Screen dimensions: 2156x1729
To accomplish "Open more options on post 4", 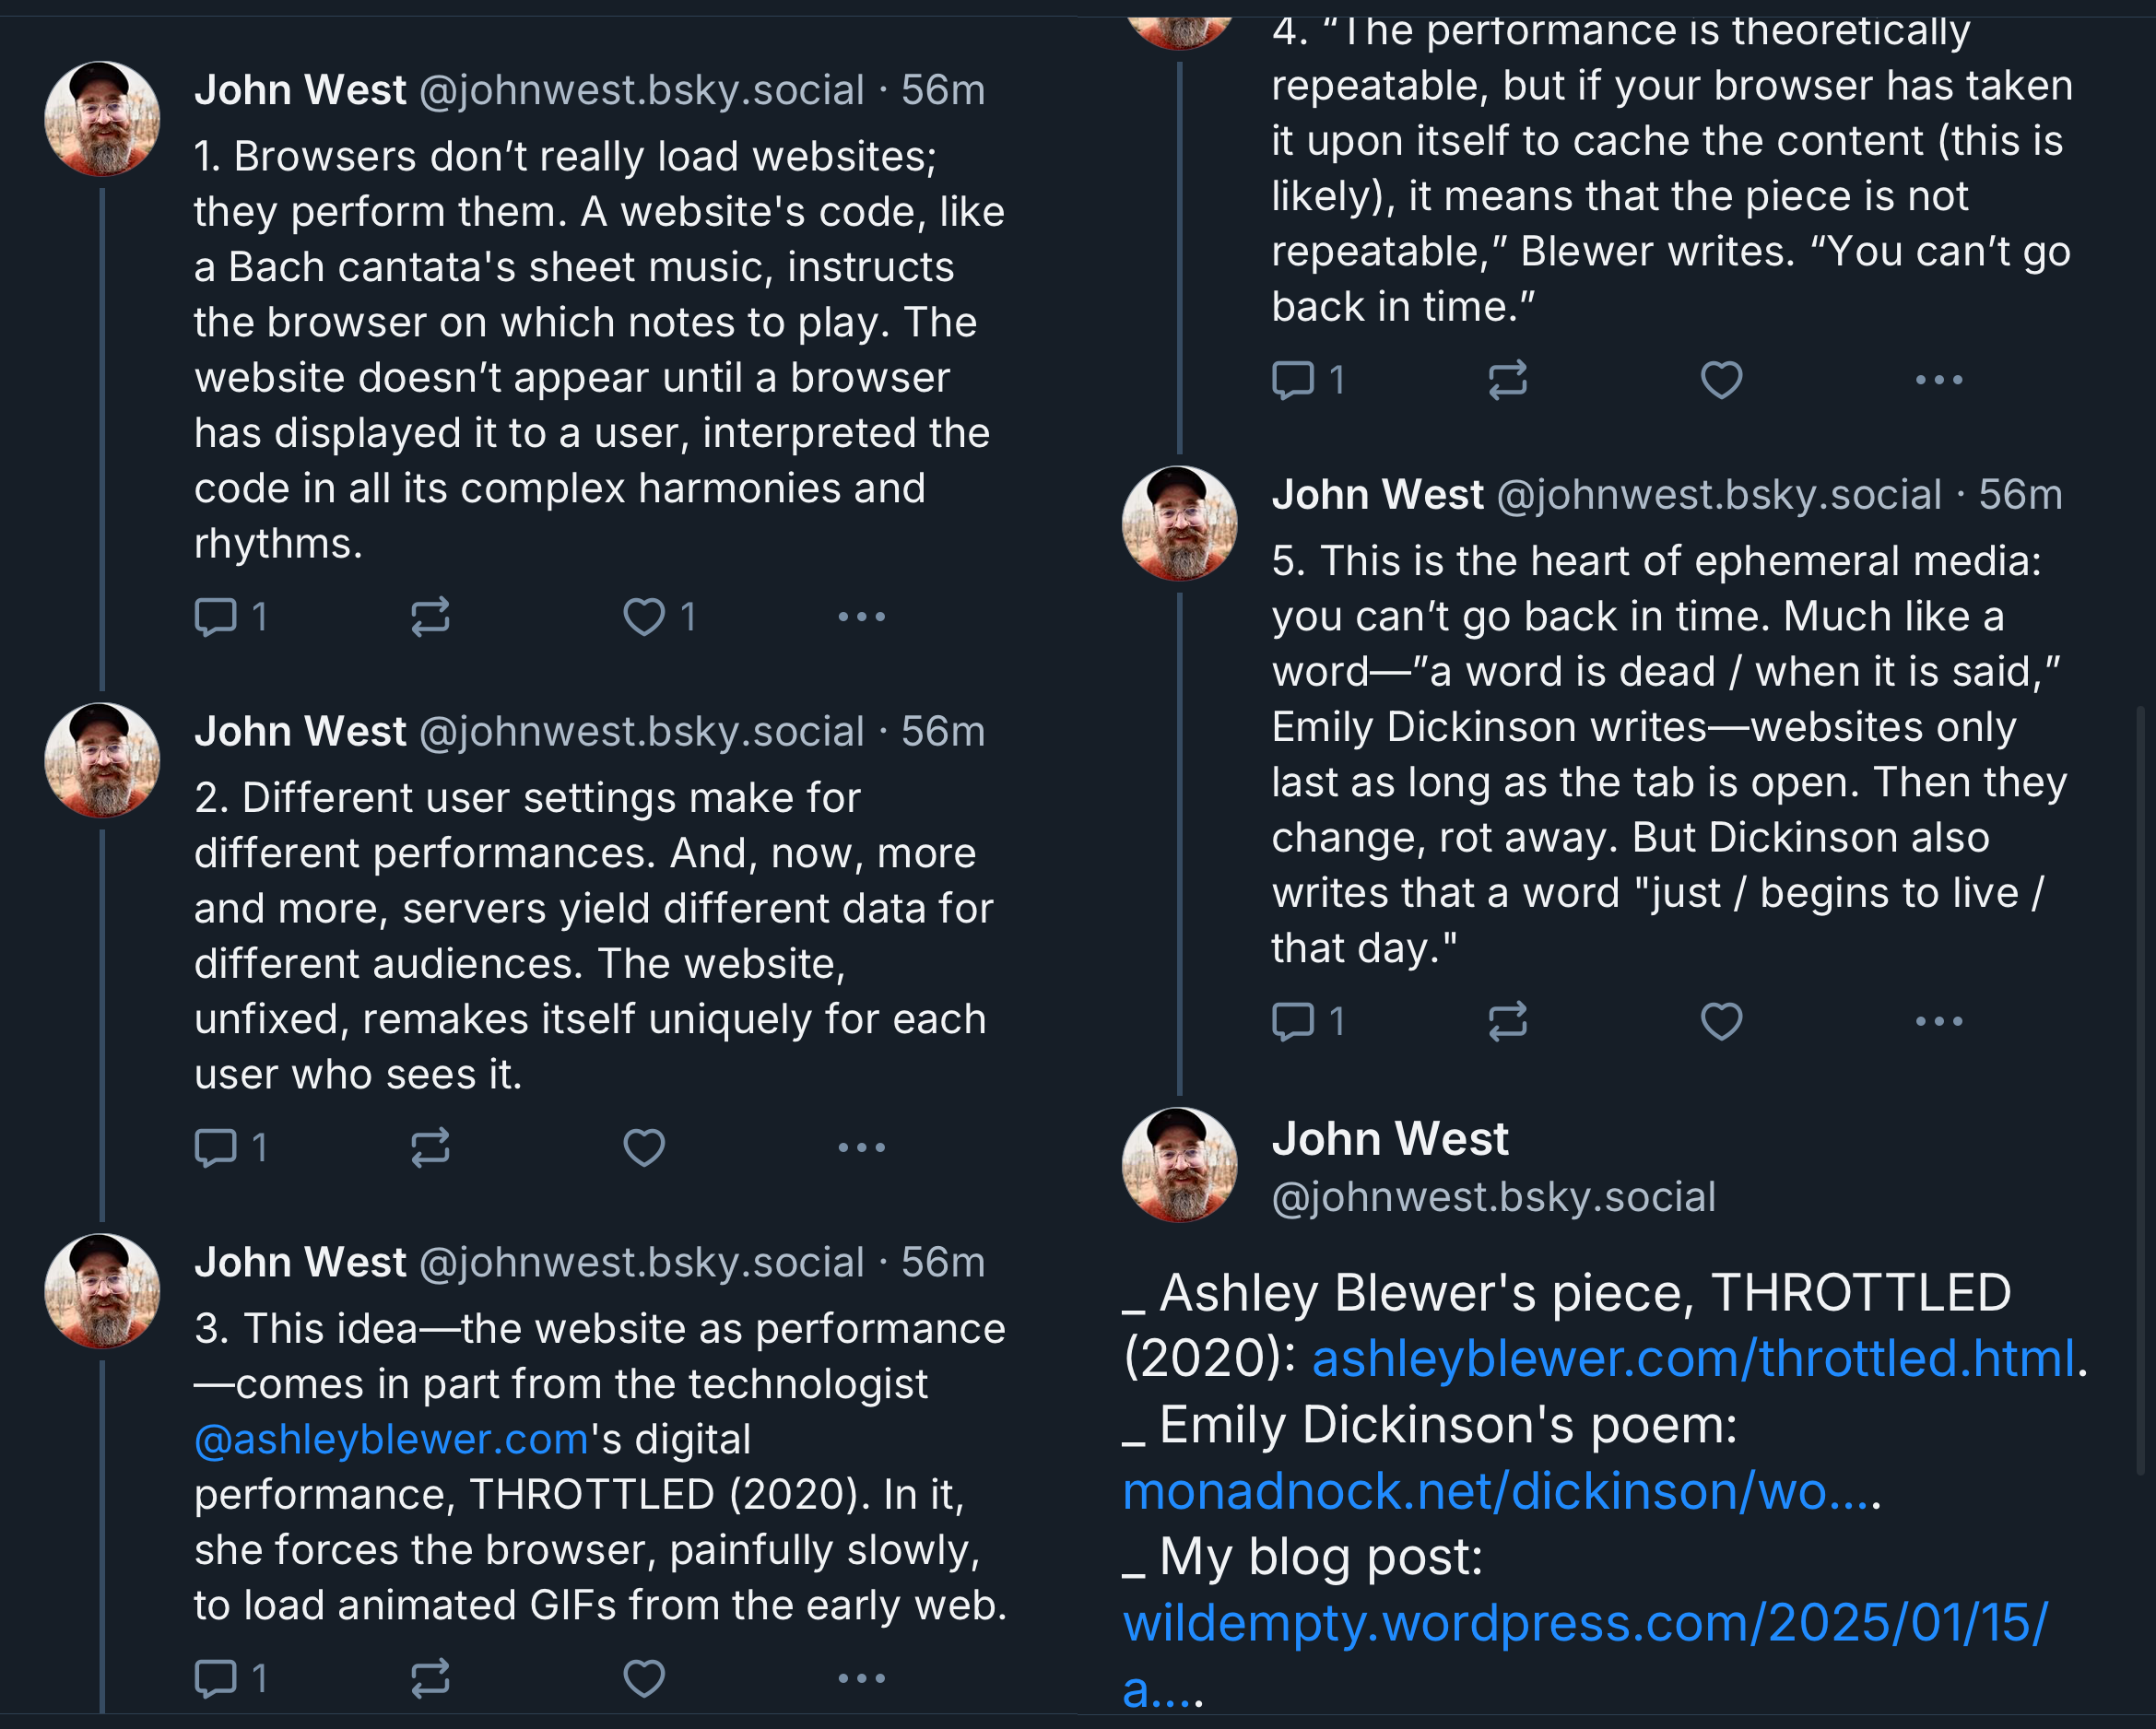I will tap(1938, 380).
